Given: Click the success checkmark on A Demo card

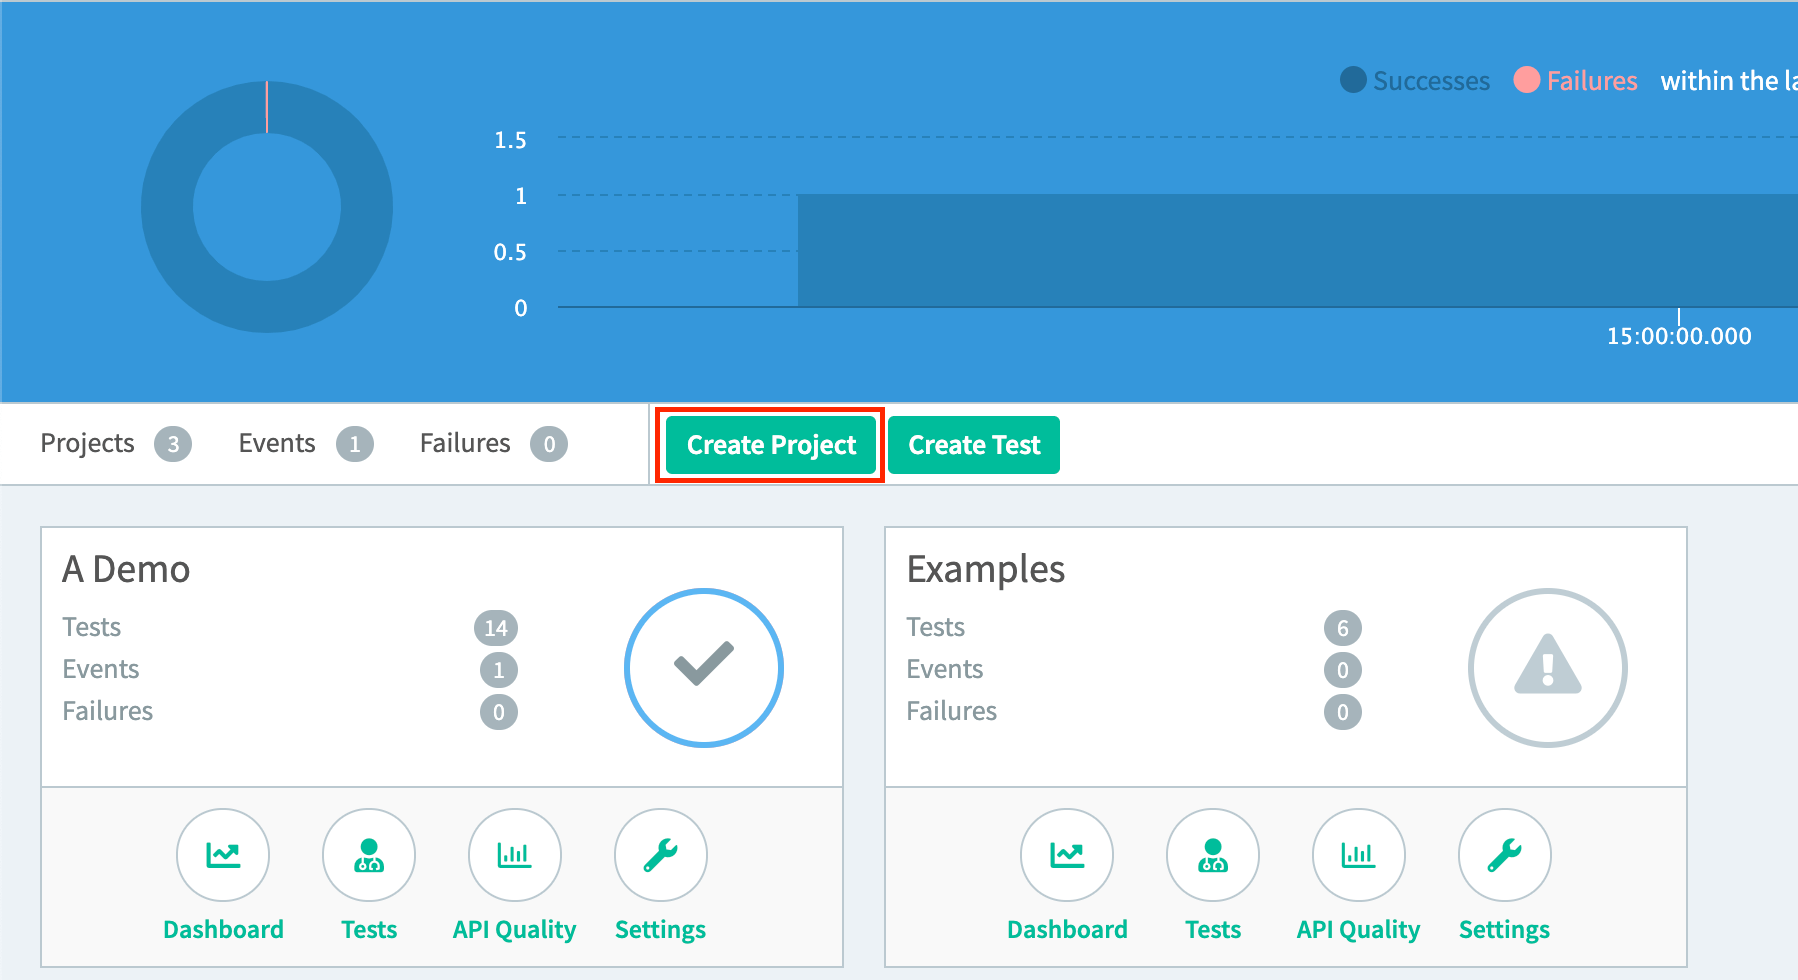Looking at the screenshot, I should coord(704,667).
